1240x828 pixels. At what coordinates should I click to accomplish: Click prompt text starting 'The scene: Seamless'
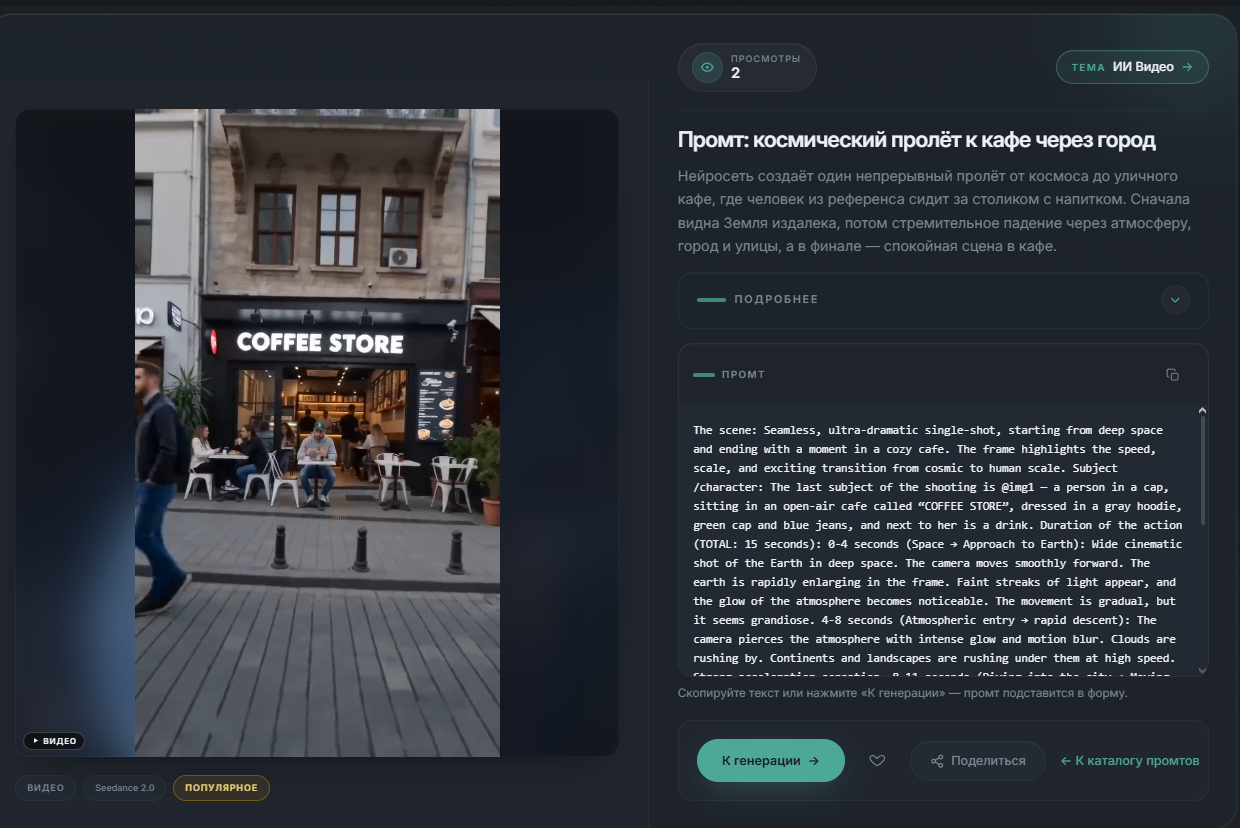coord(938,541)
